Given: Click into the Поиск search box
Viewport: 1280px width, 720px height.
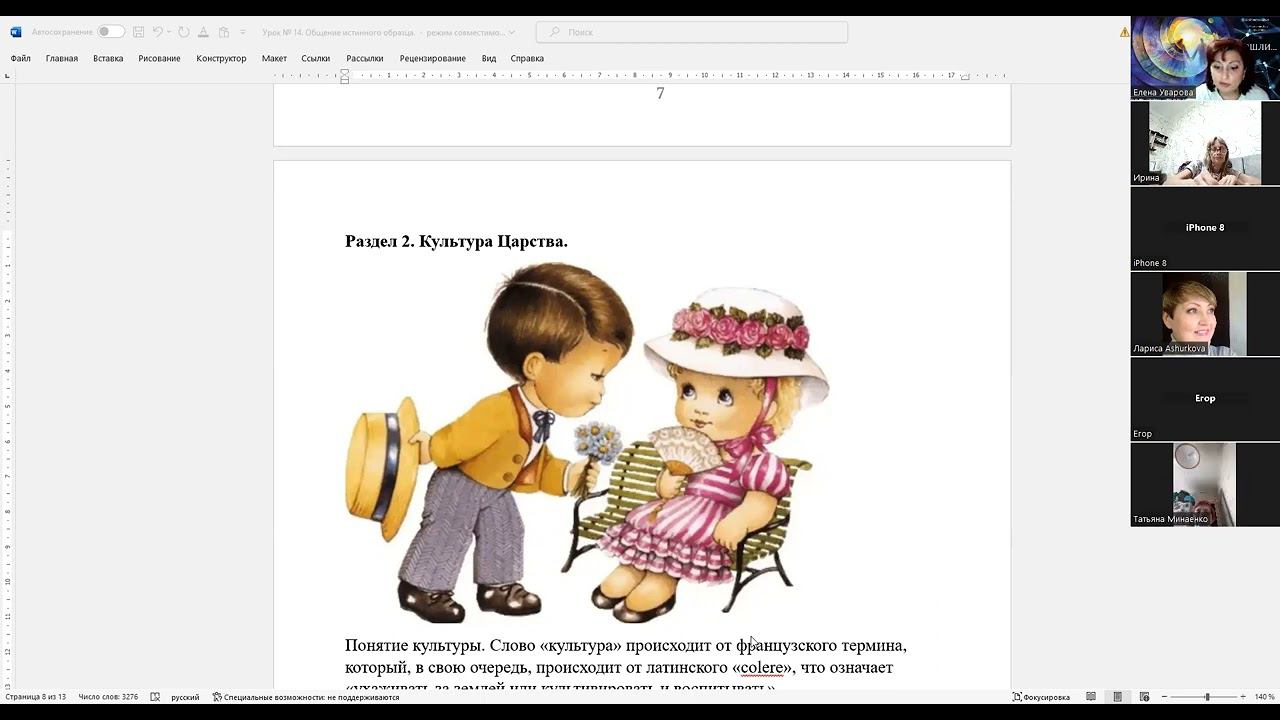Looking at the screenshot, I should click(x=692, y=32).
